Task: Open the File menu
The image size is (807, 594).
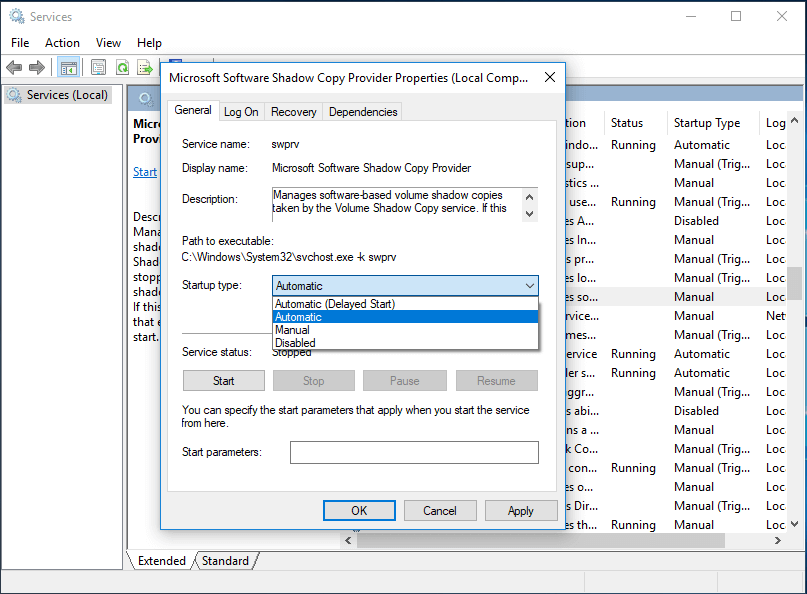Action: (20, 43)
